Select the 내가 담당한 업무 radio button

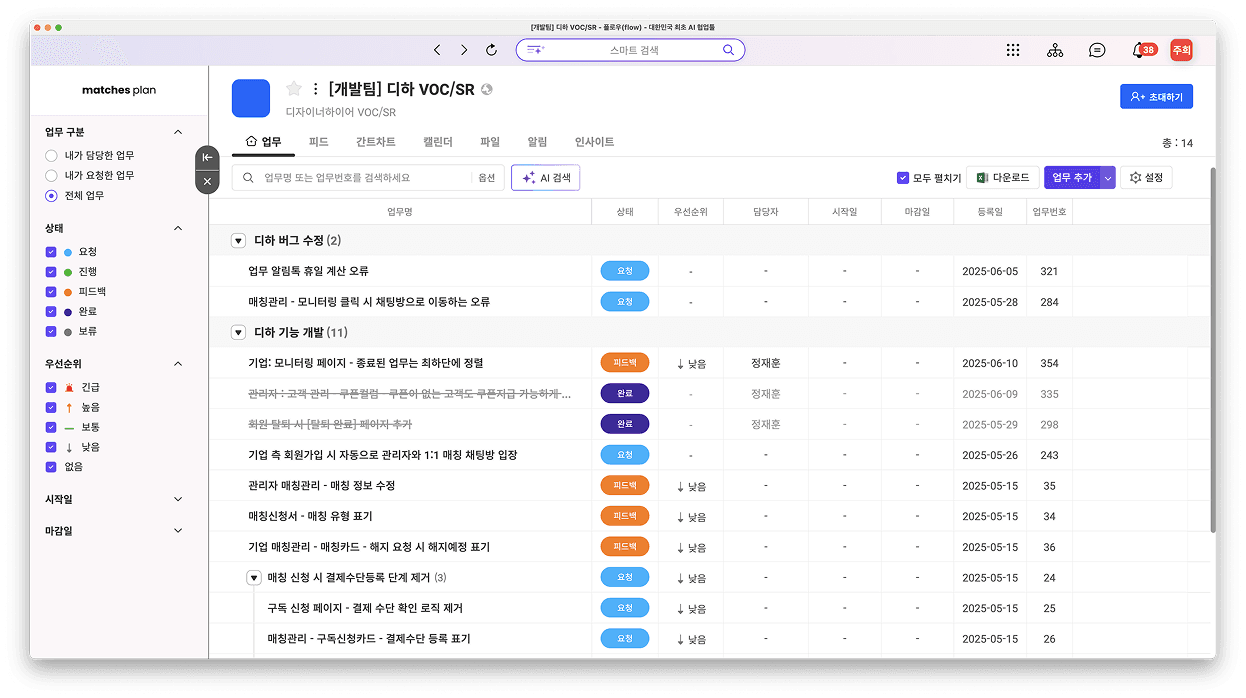point(52,155)
